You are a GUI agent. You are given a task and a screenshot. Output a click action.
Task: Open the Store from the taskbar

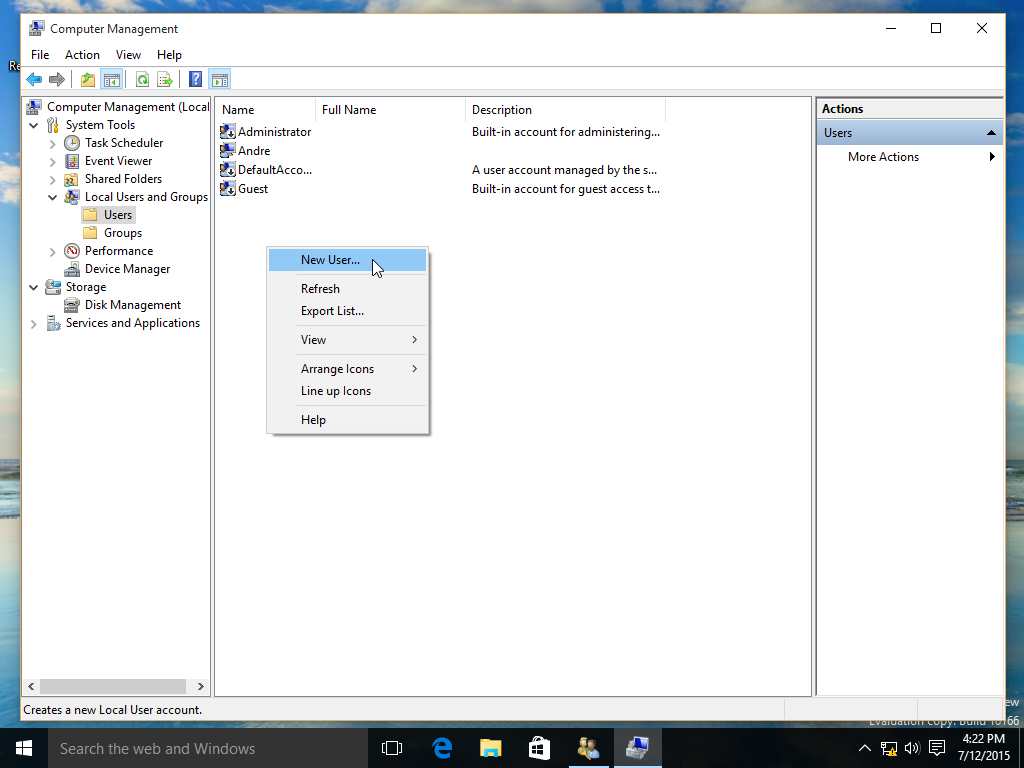pos(539,748)
